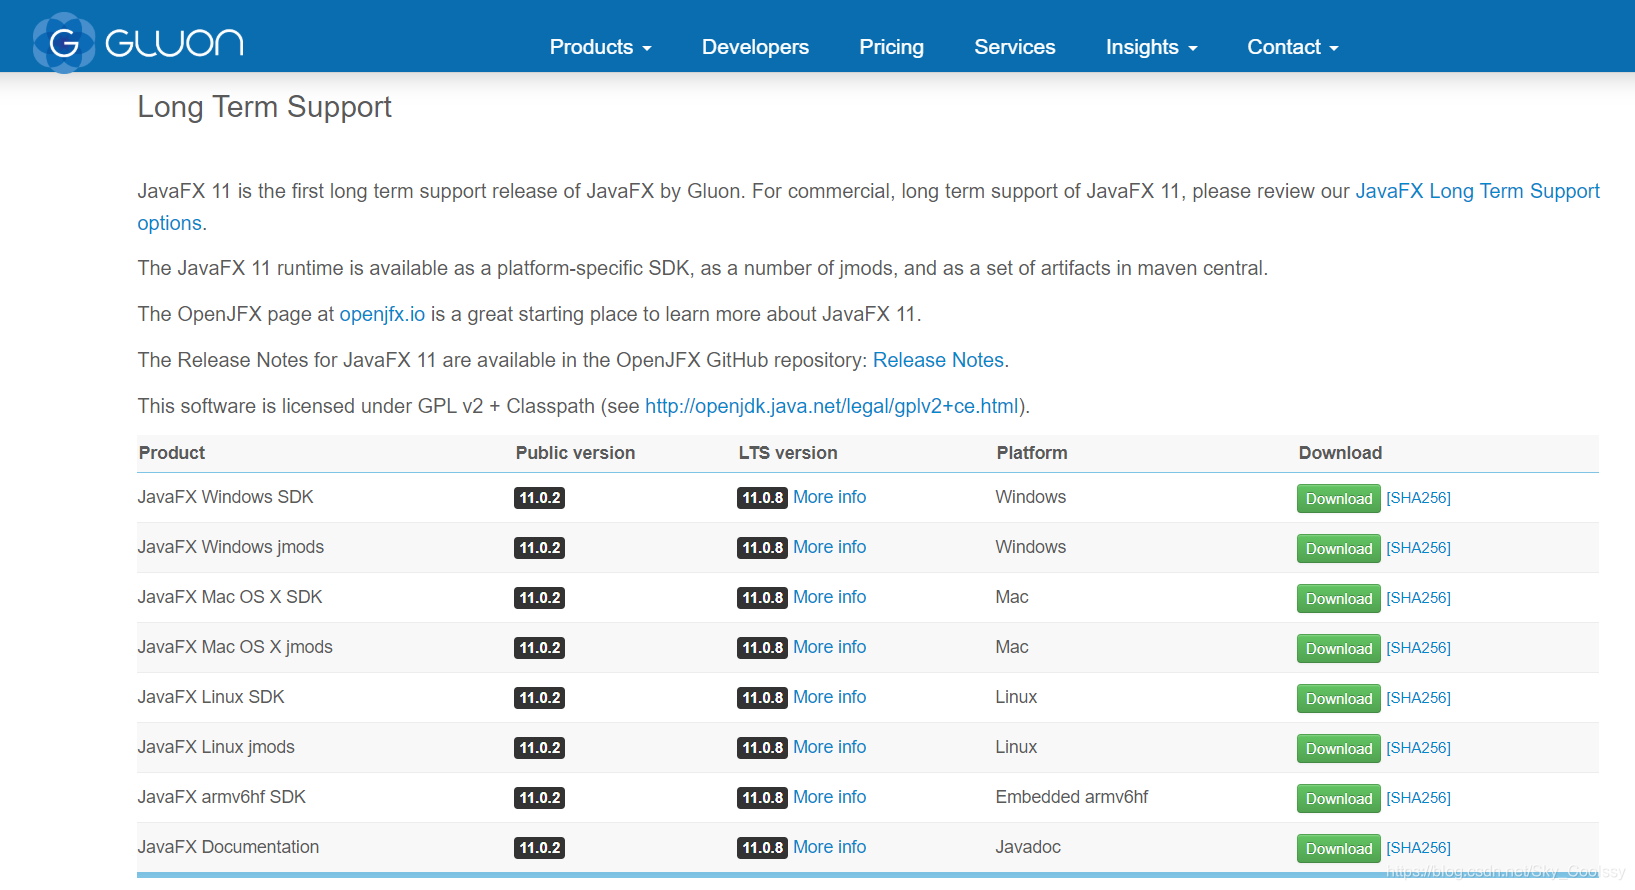Image resolution: width=1635 pixels, height=890 pixels.
Task: View SHA256 for JavaFX Windows SDK
Action: (1418, 497)
